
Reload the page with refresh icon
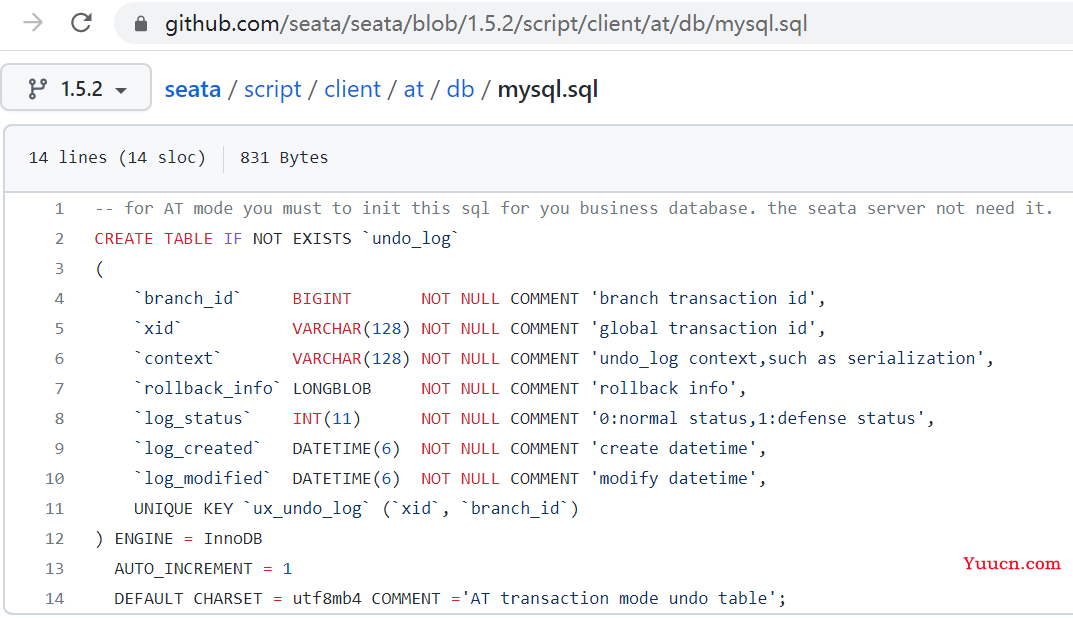(x=81, y=23)
